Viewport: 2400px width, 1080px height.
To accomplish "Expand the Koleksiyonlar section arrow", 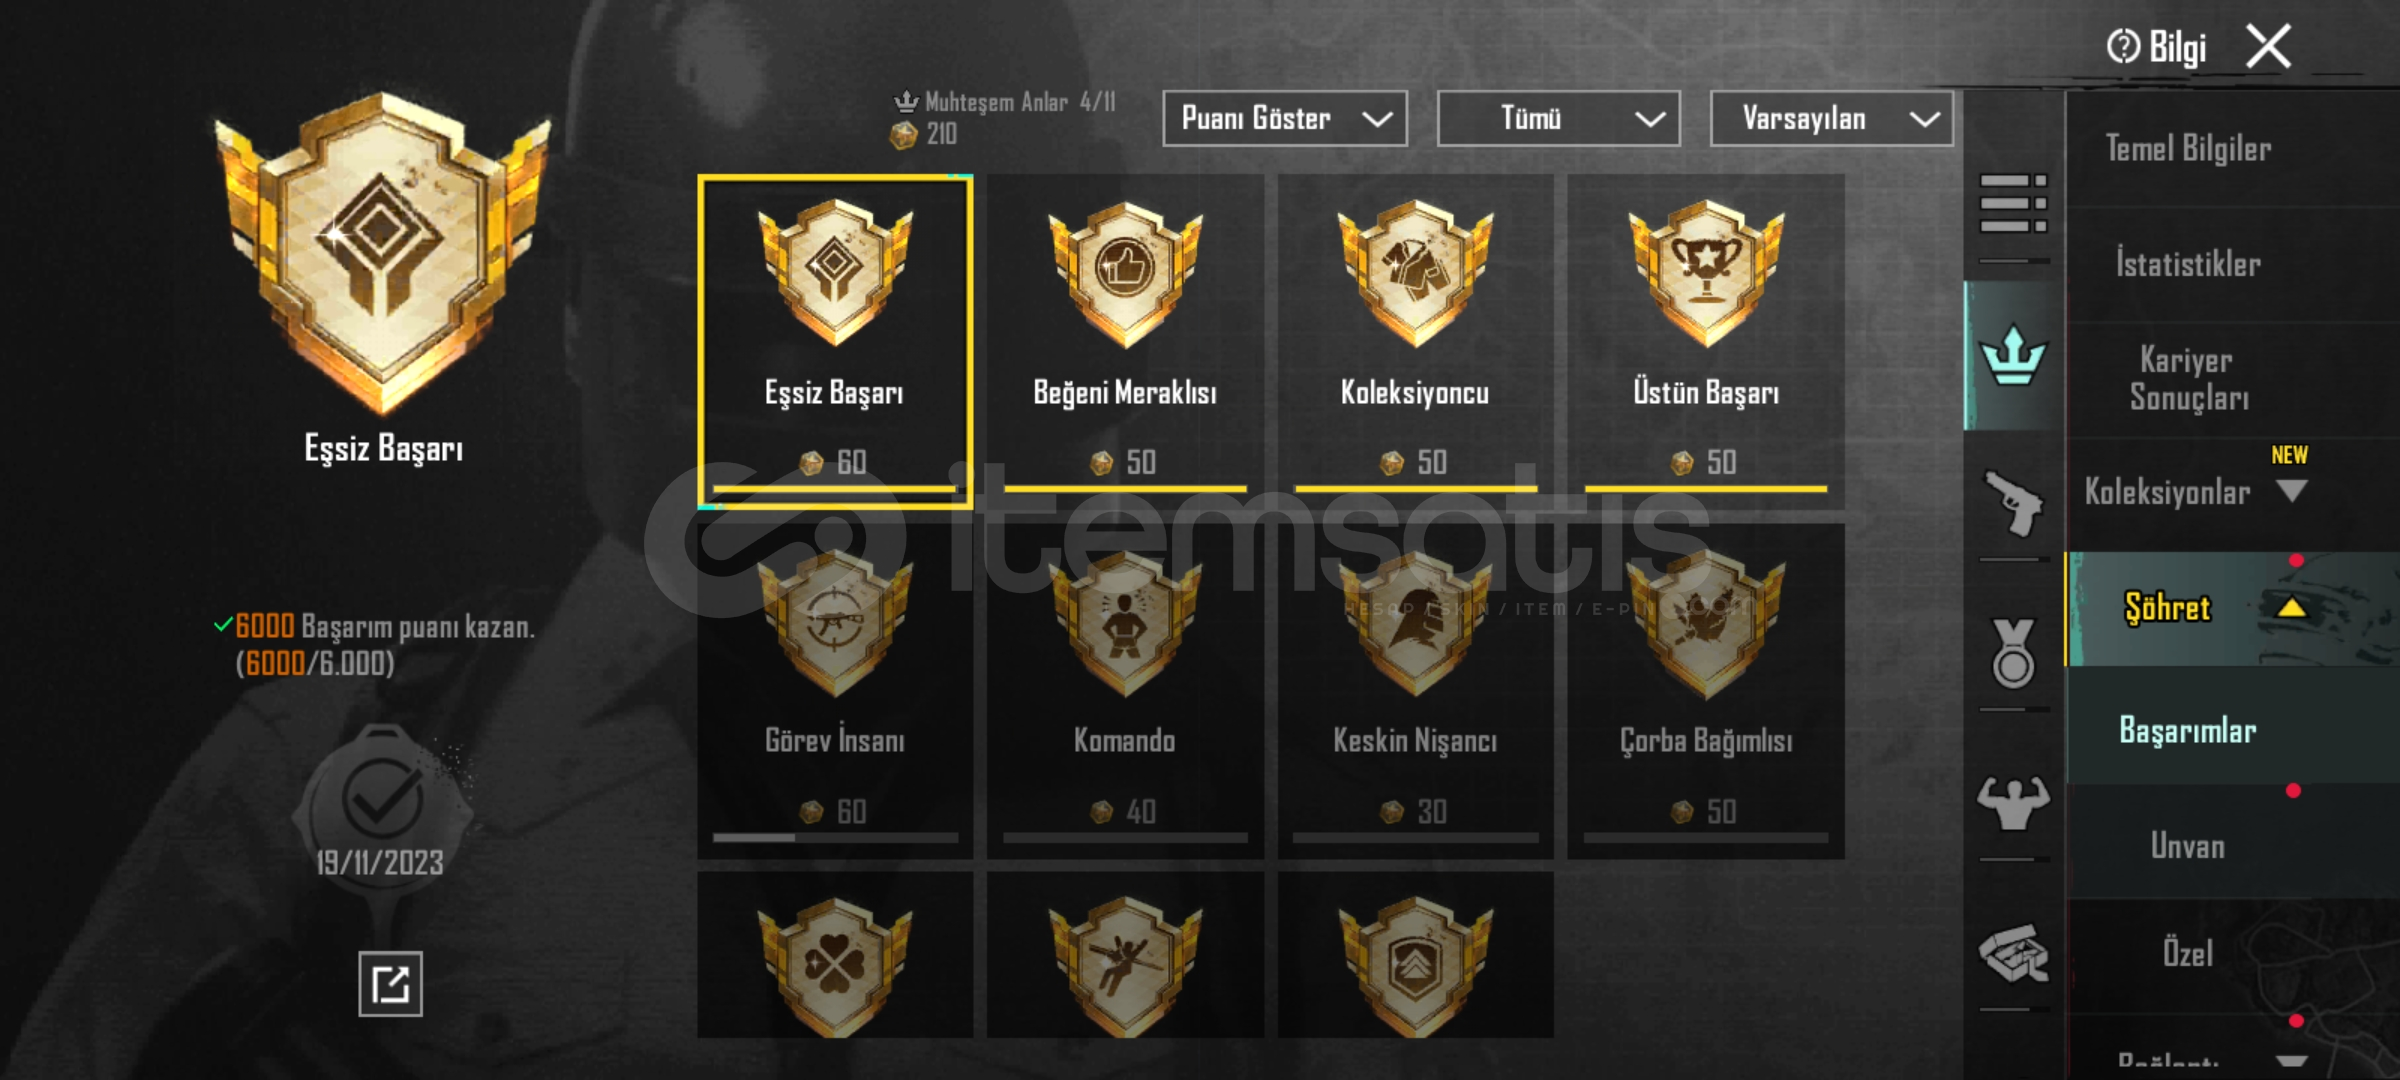I will 2291,491.
